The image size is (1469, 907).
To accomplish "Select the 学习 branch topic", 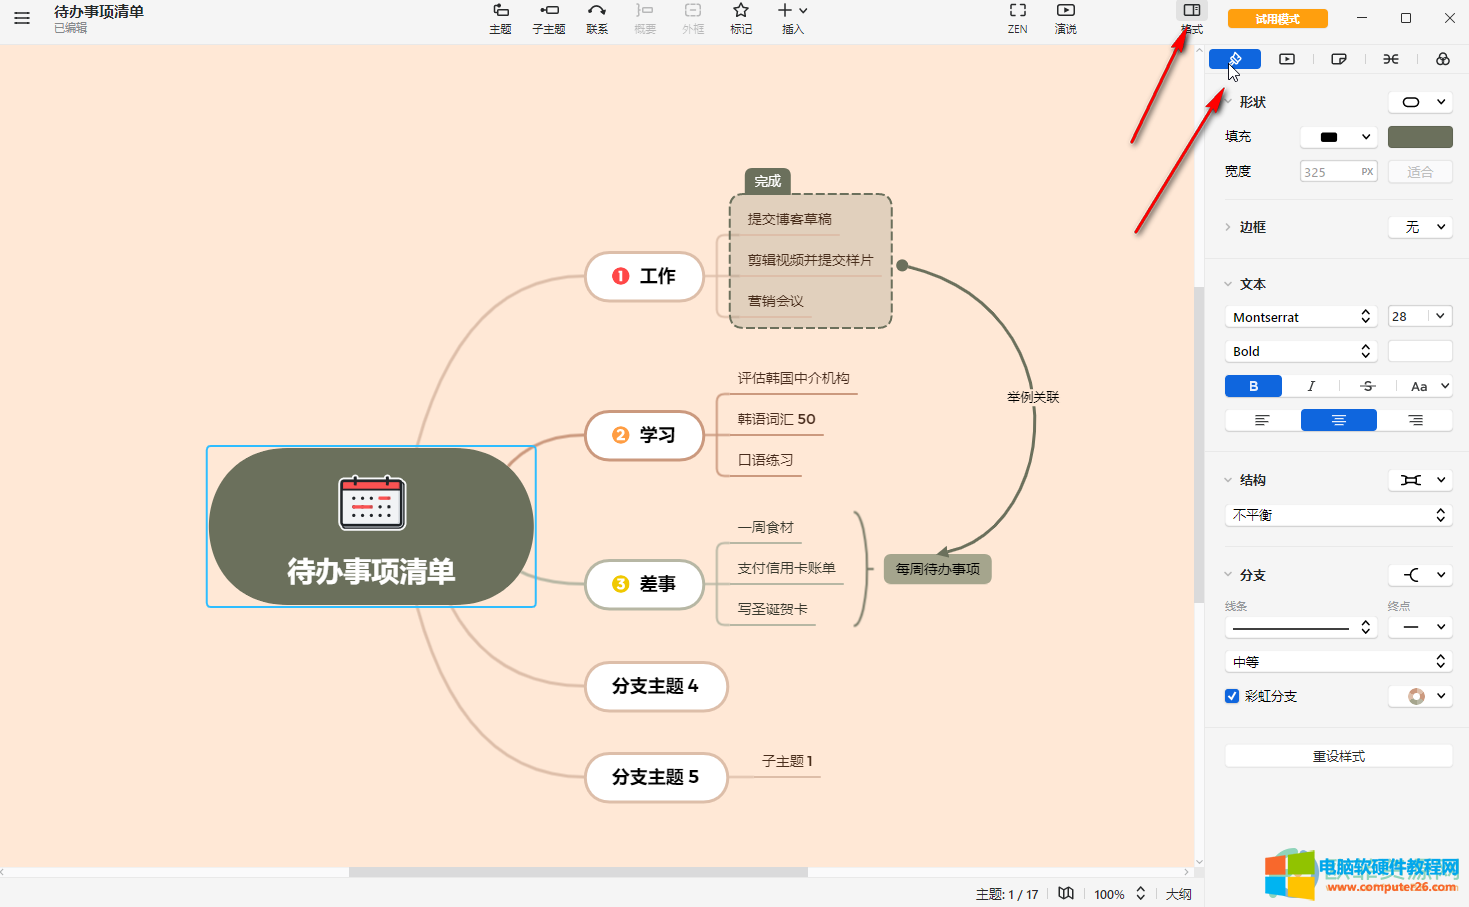I will (x=645, y=435).
